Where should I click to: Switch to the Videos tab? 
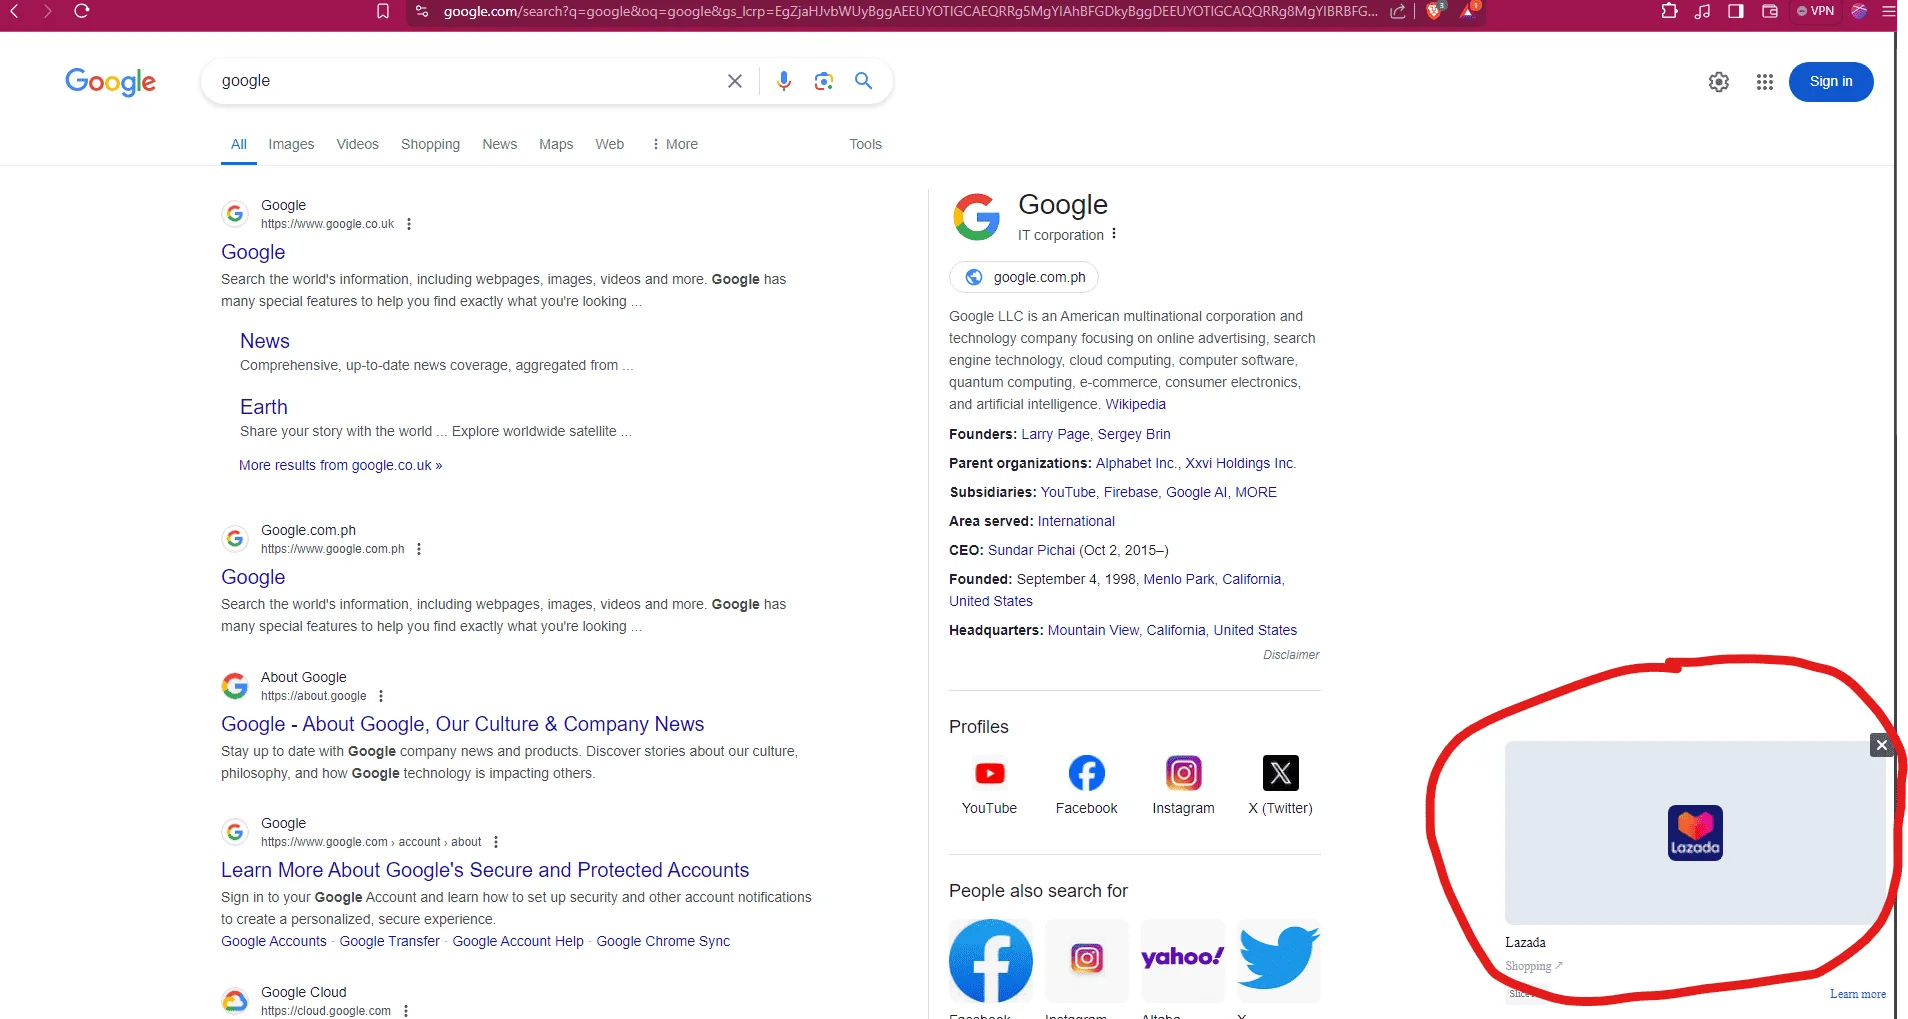click(x=358, y=144)
